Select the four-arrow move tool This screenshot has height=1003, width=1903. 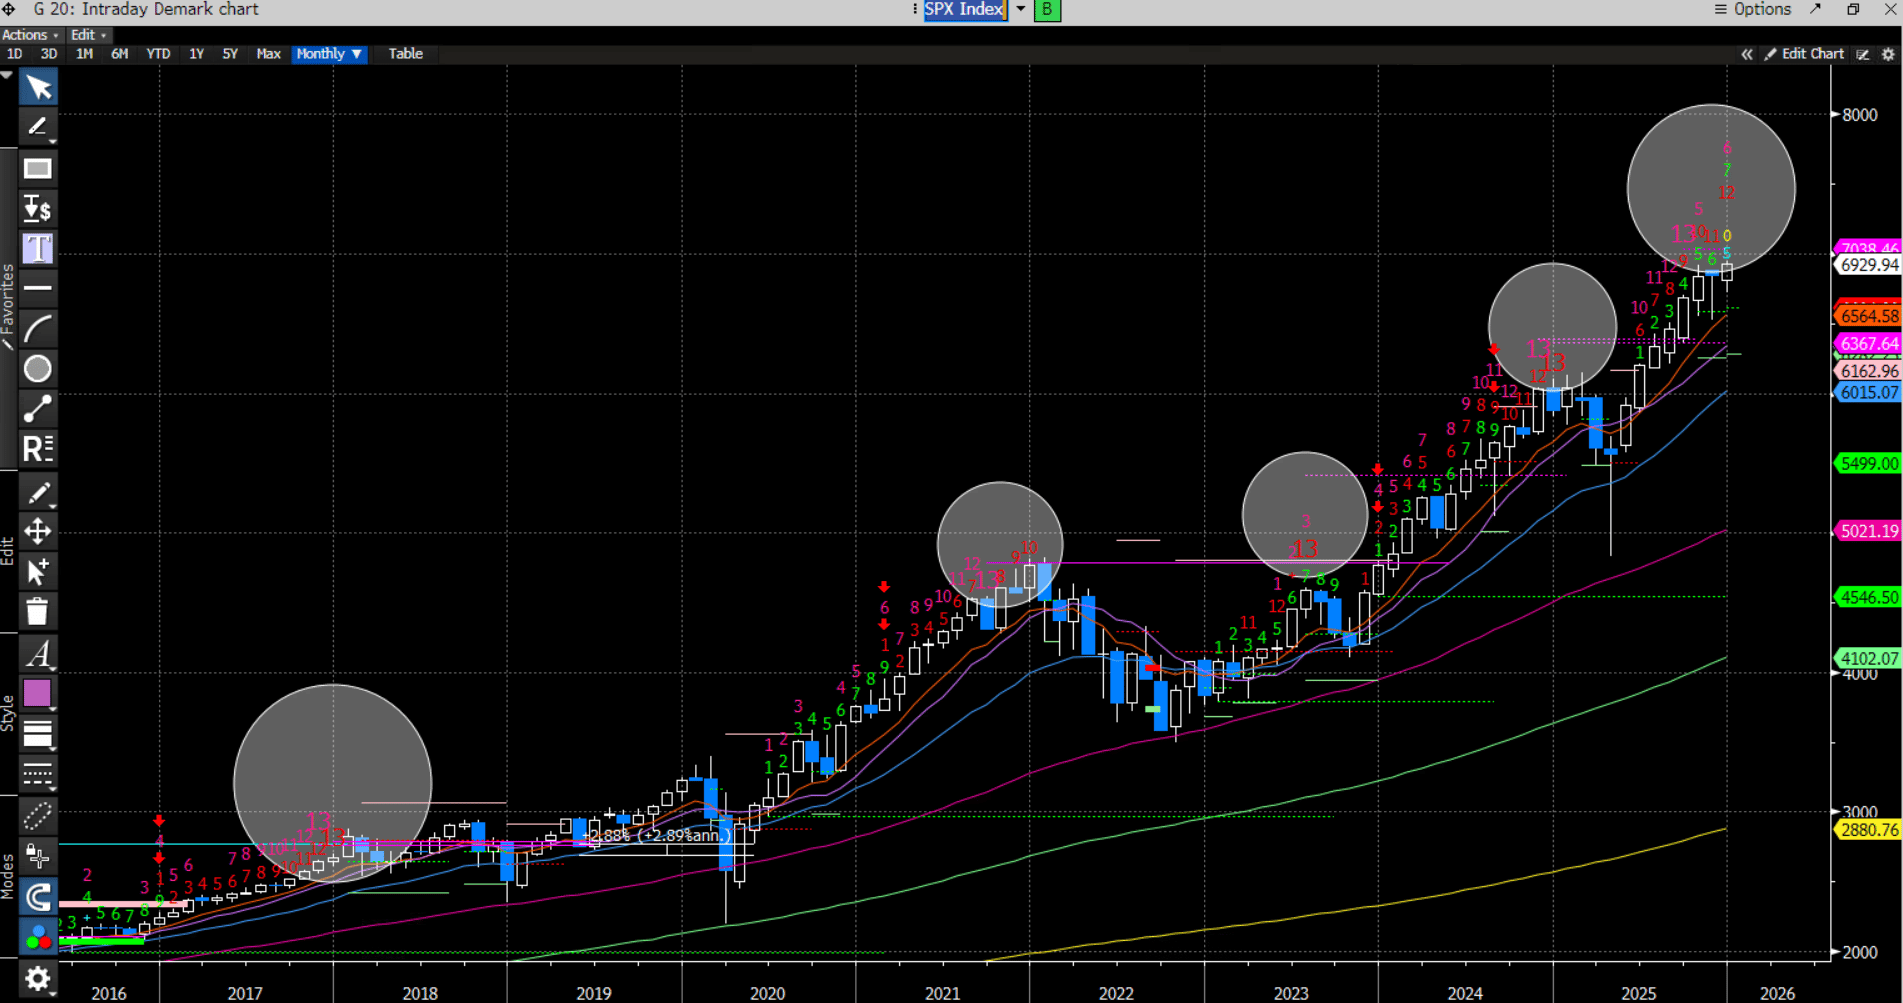[38, 531]
